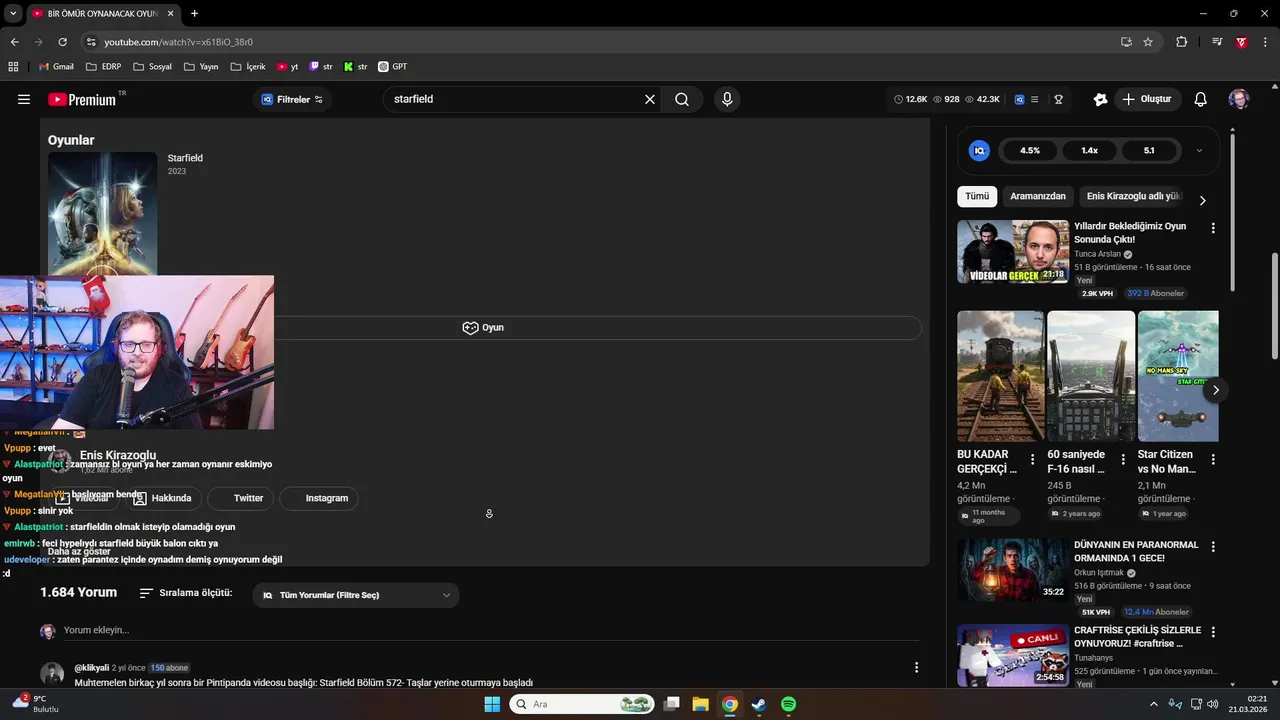Click the Oyun game category button
Screen dimensions: 1280x720
point(484,328)
